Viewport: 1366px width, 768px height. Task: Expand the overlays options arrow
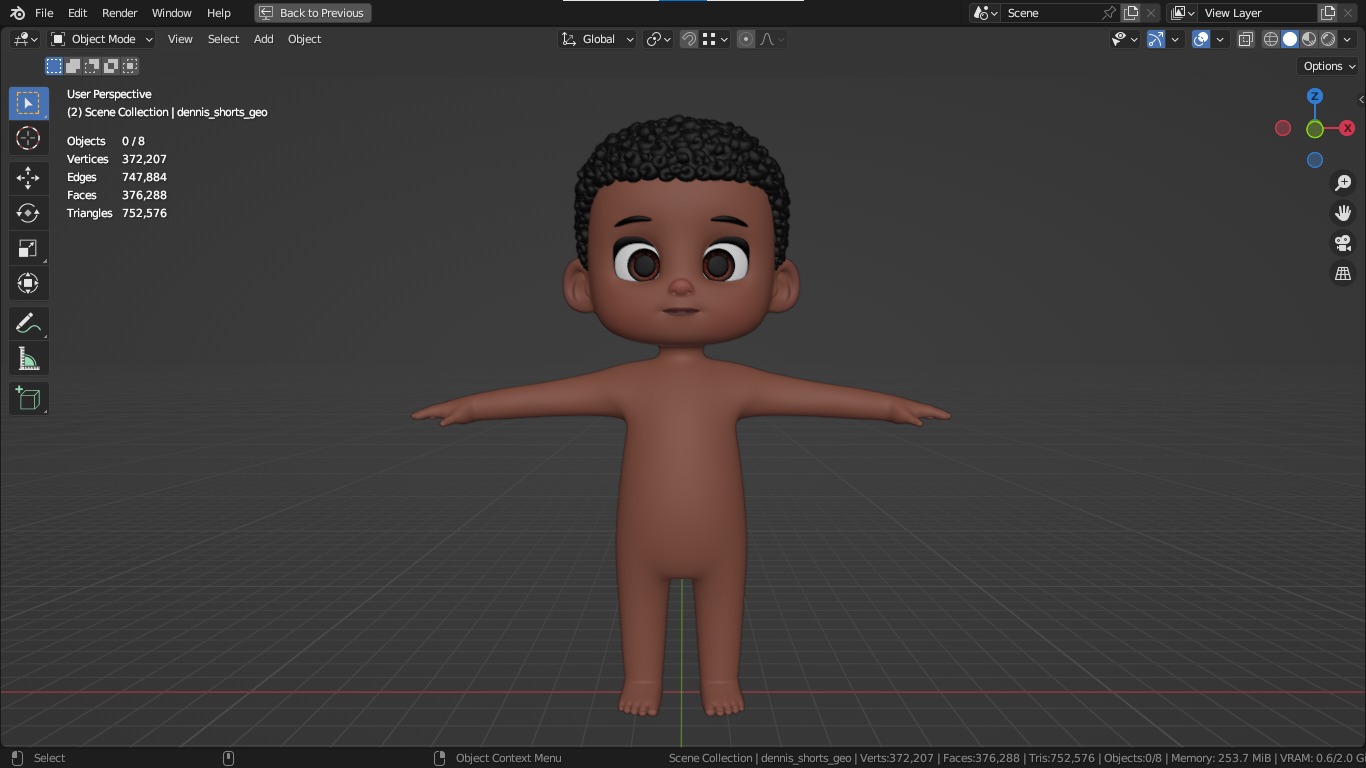(x=1220, y=39)
